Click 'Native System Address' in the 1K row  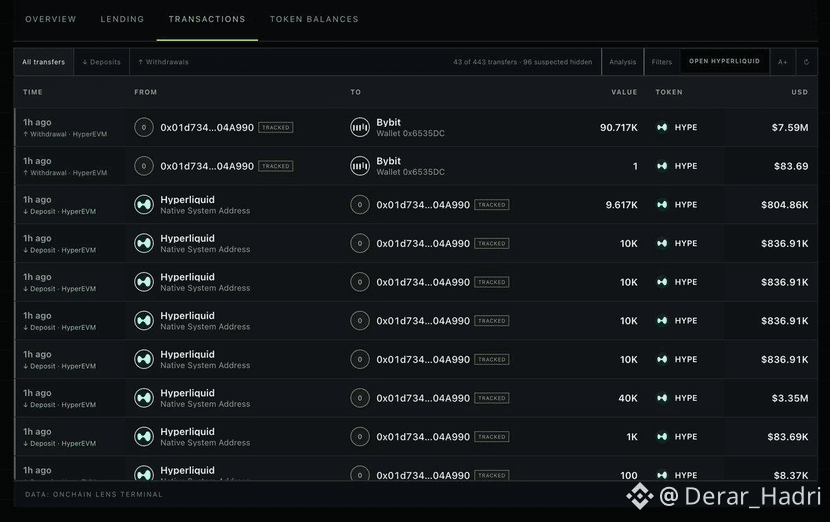pos(205,443)
